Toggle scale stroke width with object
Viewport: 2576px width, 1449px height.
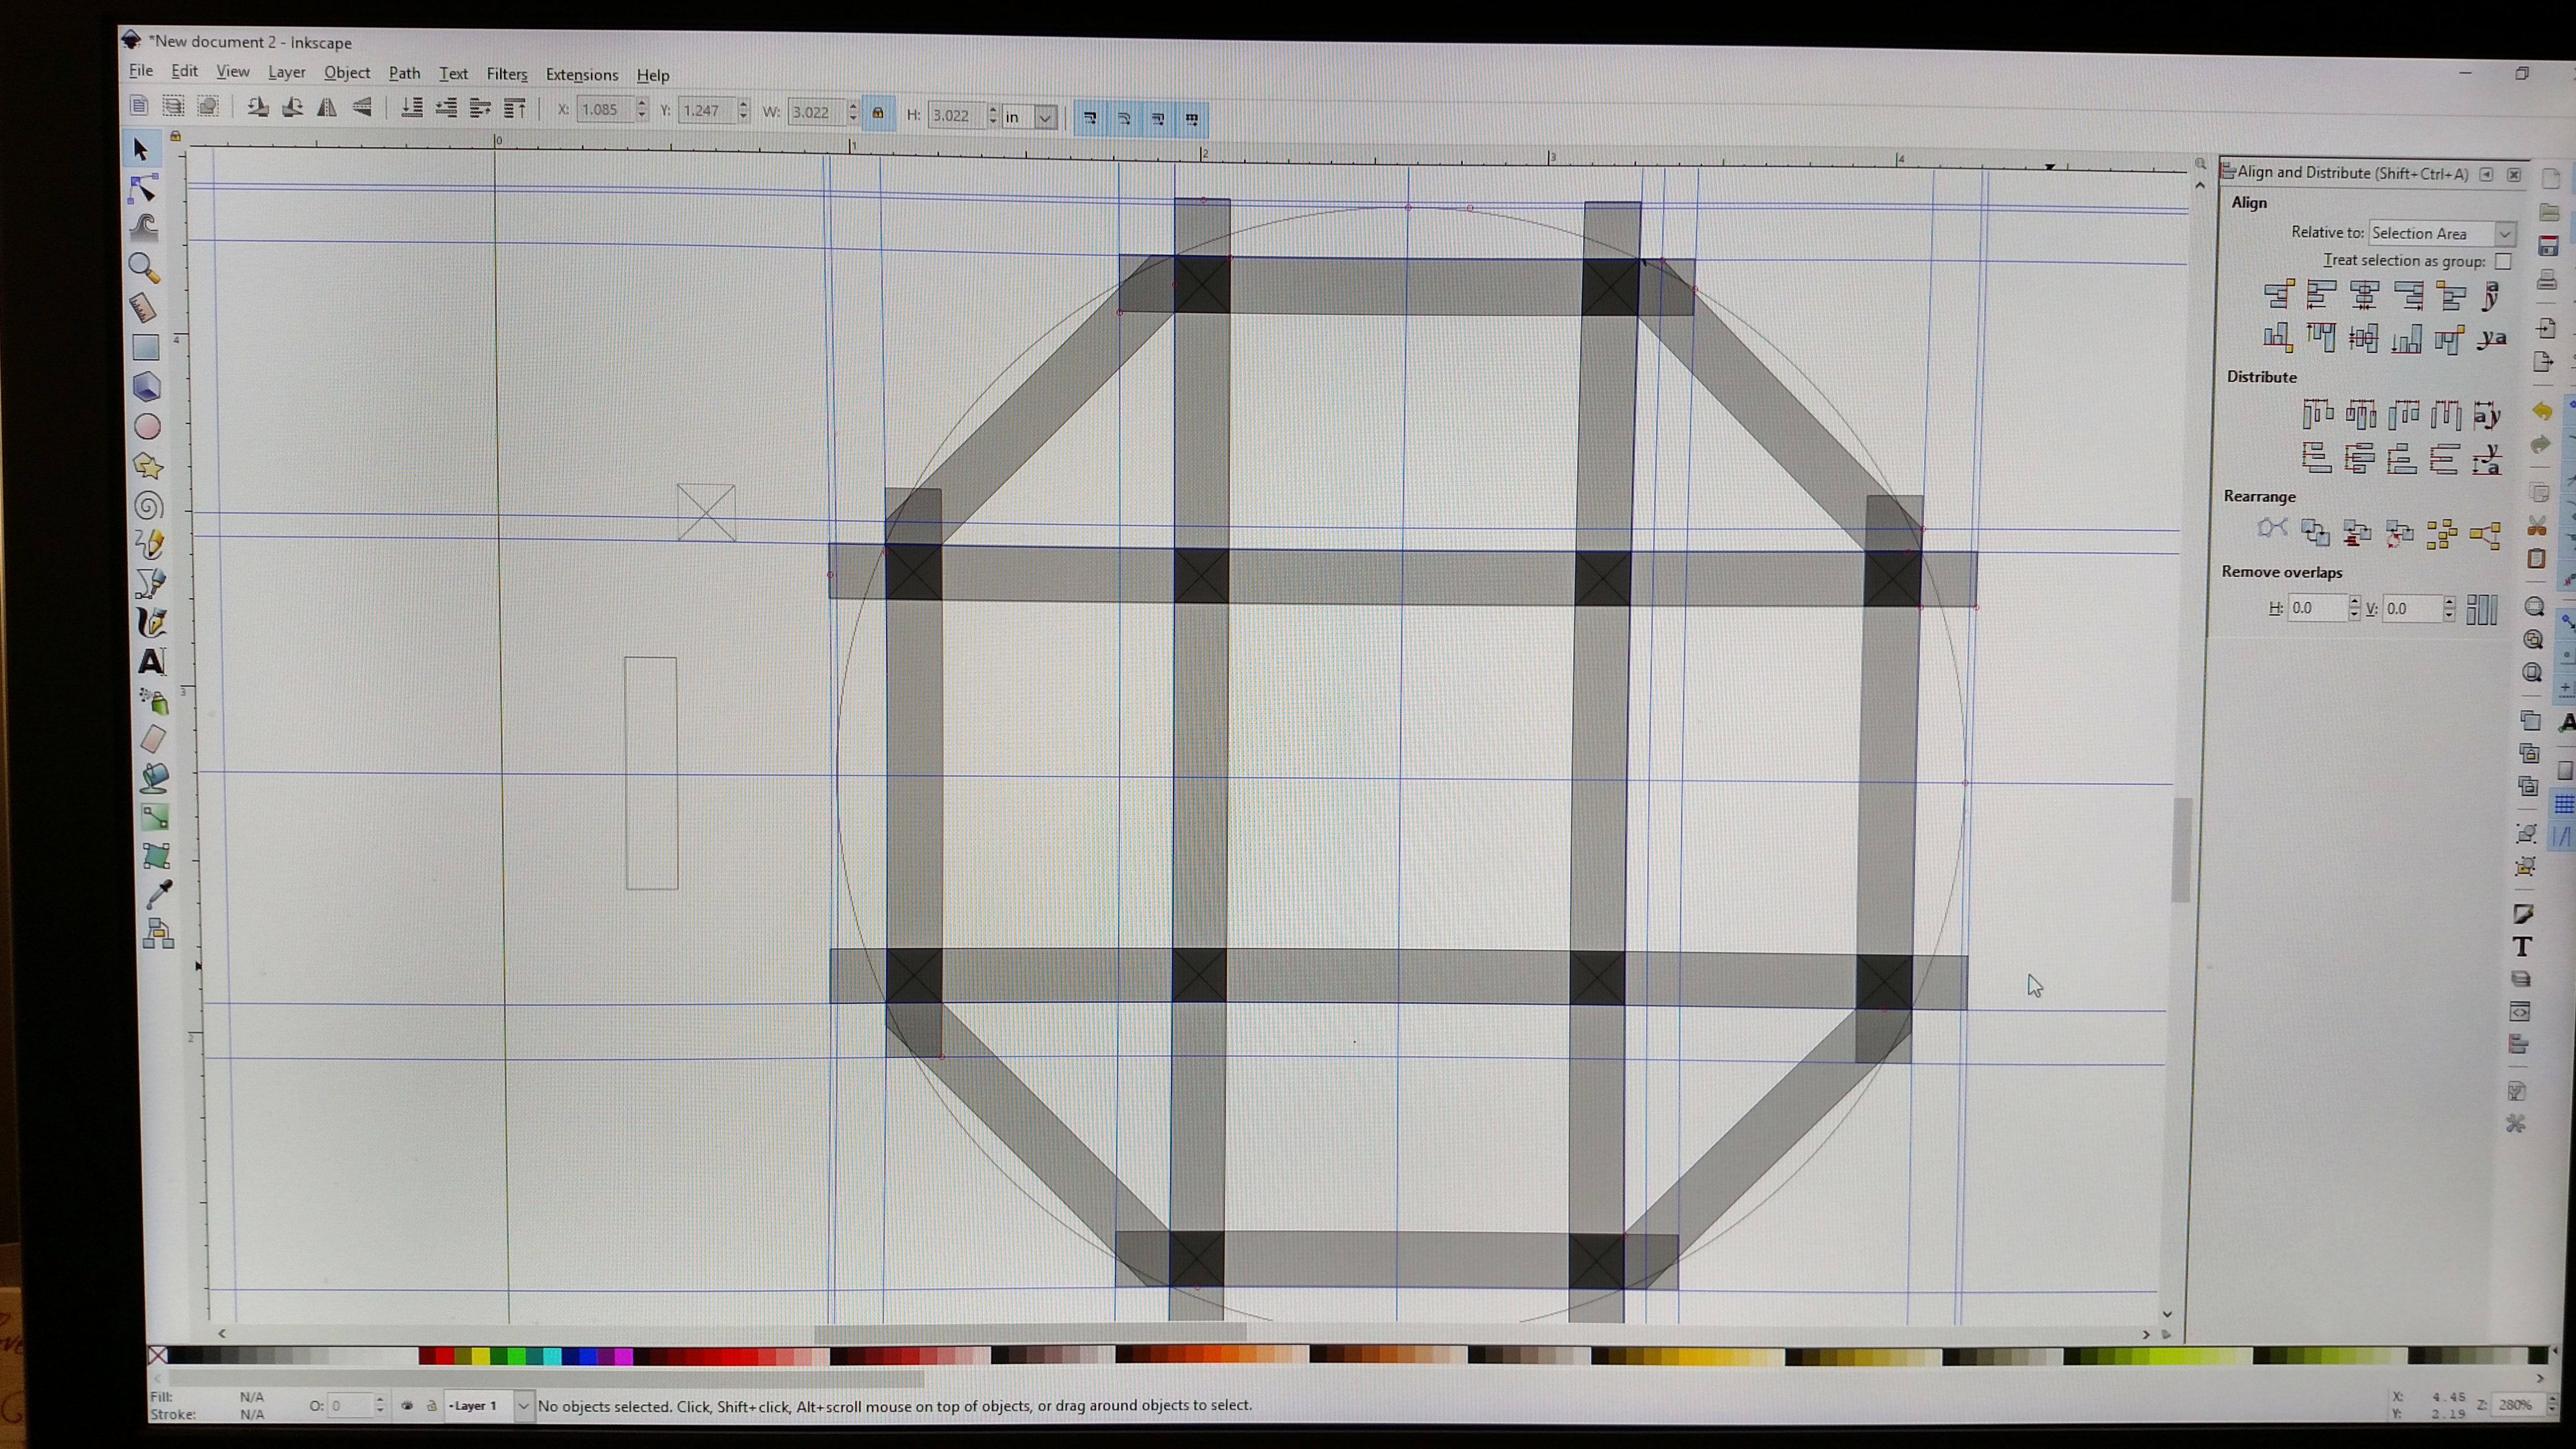click(x=1090, y=118)
